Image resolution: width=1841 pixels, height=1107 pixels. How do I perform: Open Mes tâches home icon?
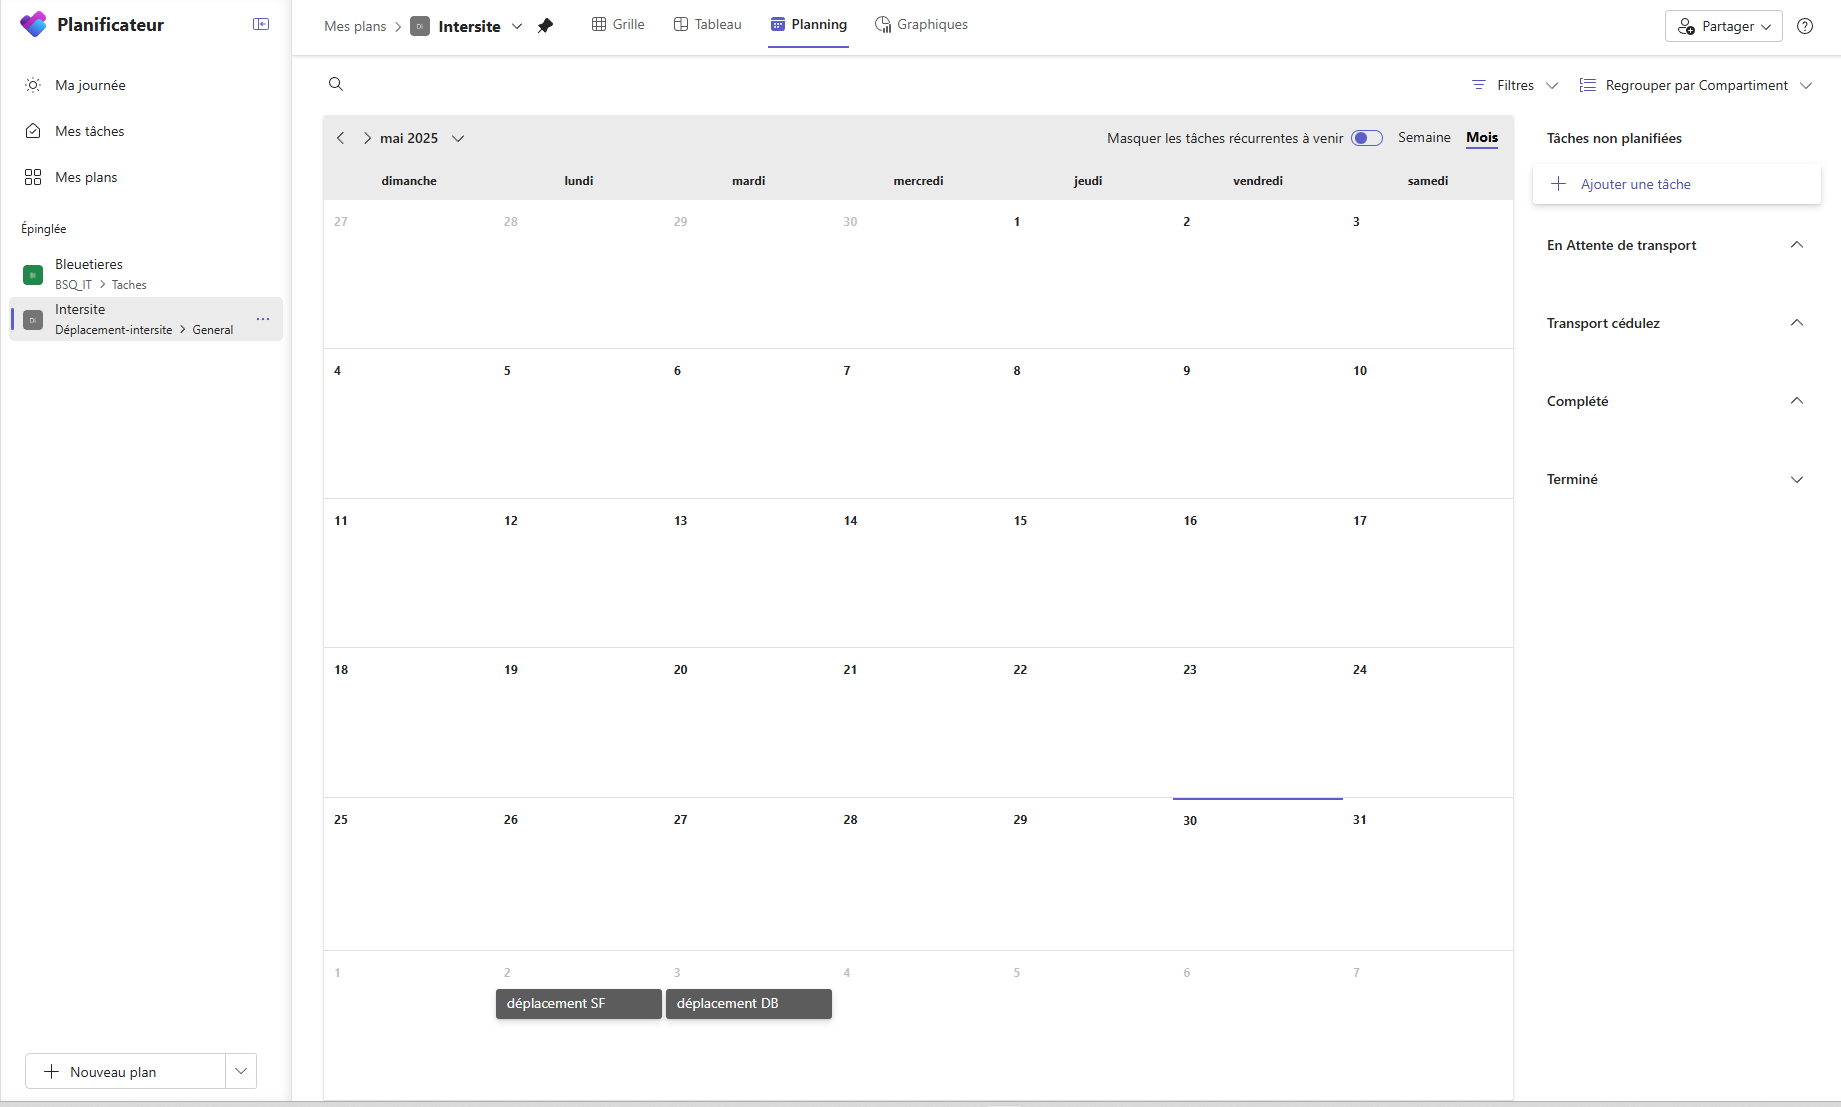tap(33, 131)
